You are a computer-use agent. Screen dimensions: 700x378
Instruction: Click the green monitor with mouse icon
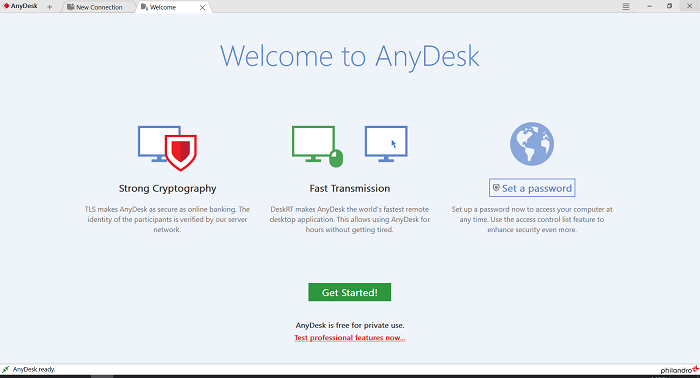pos(317,146)
